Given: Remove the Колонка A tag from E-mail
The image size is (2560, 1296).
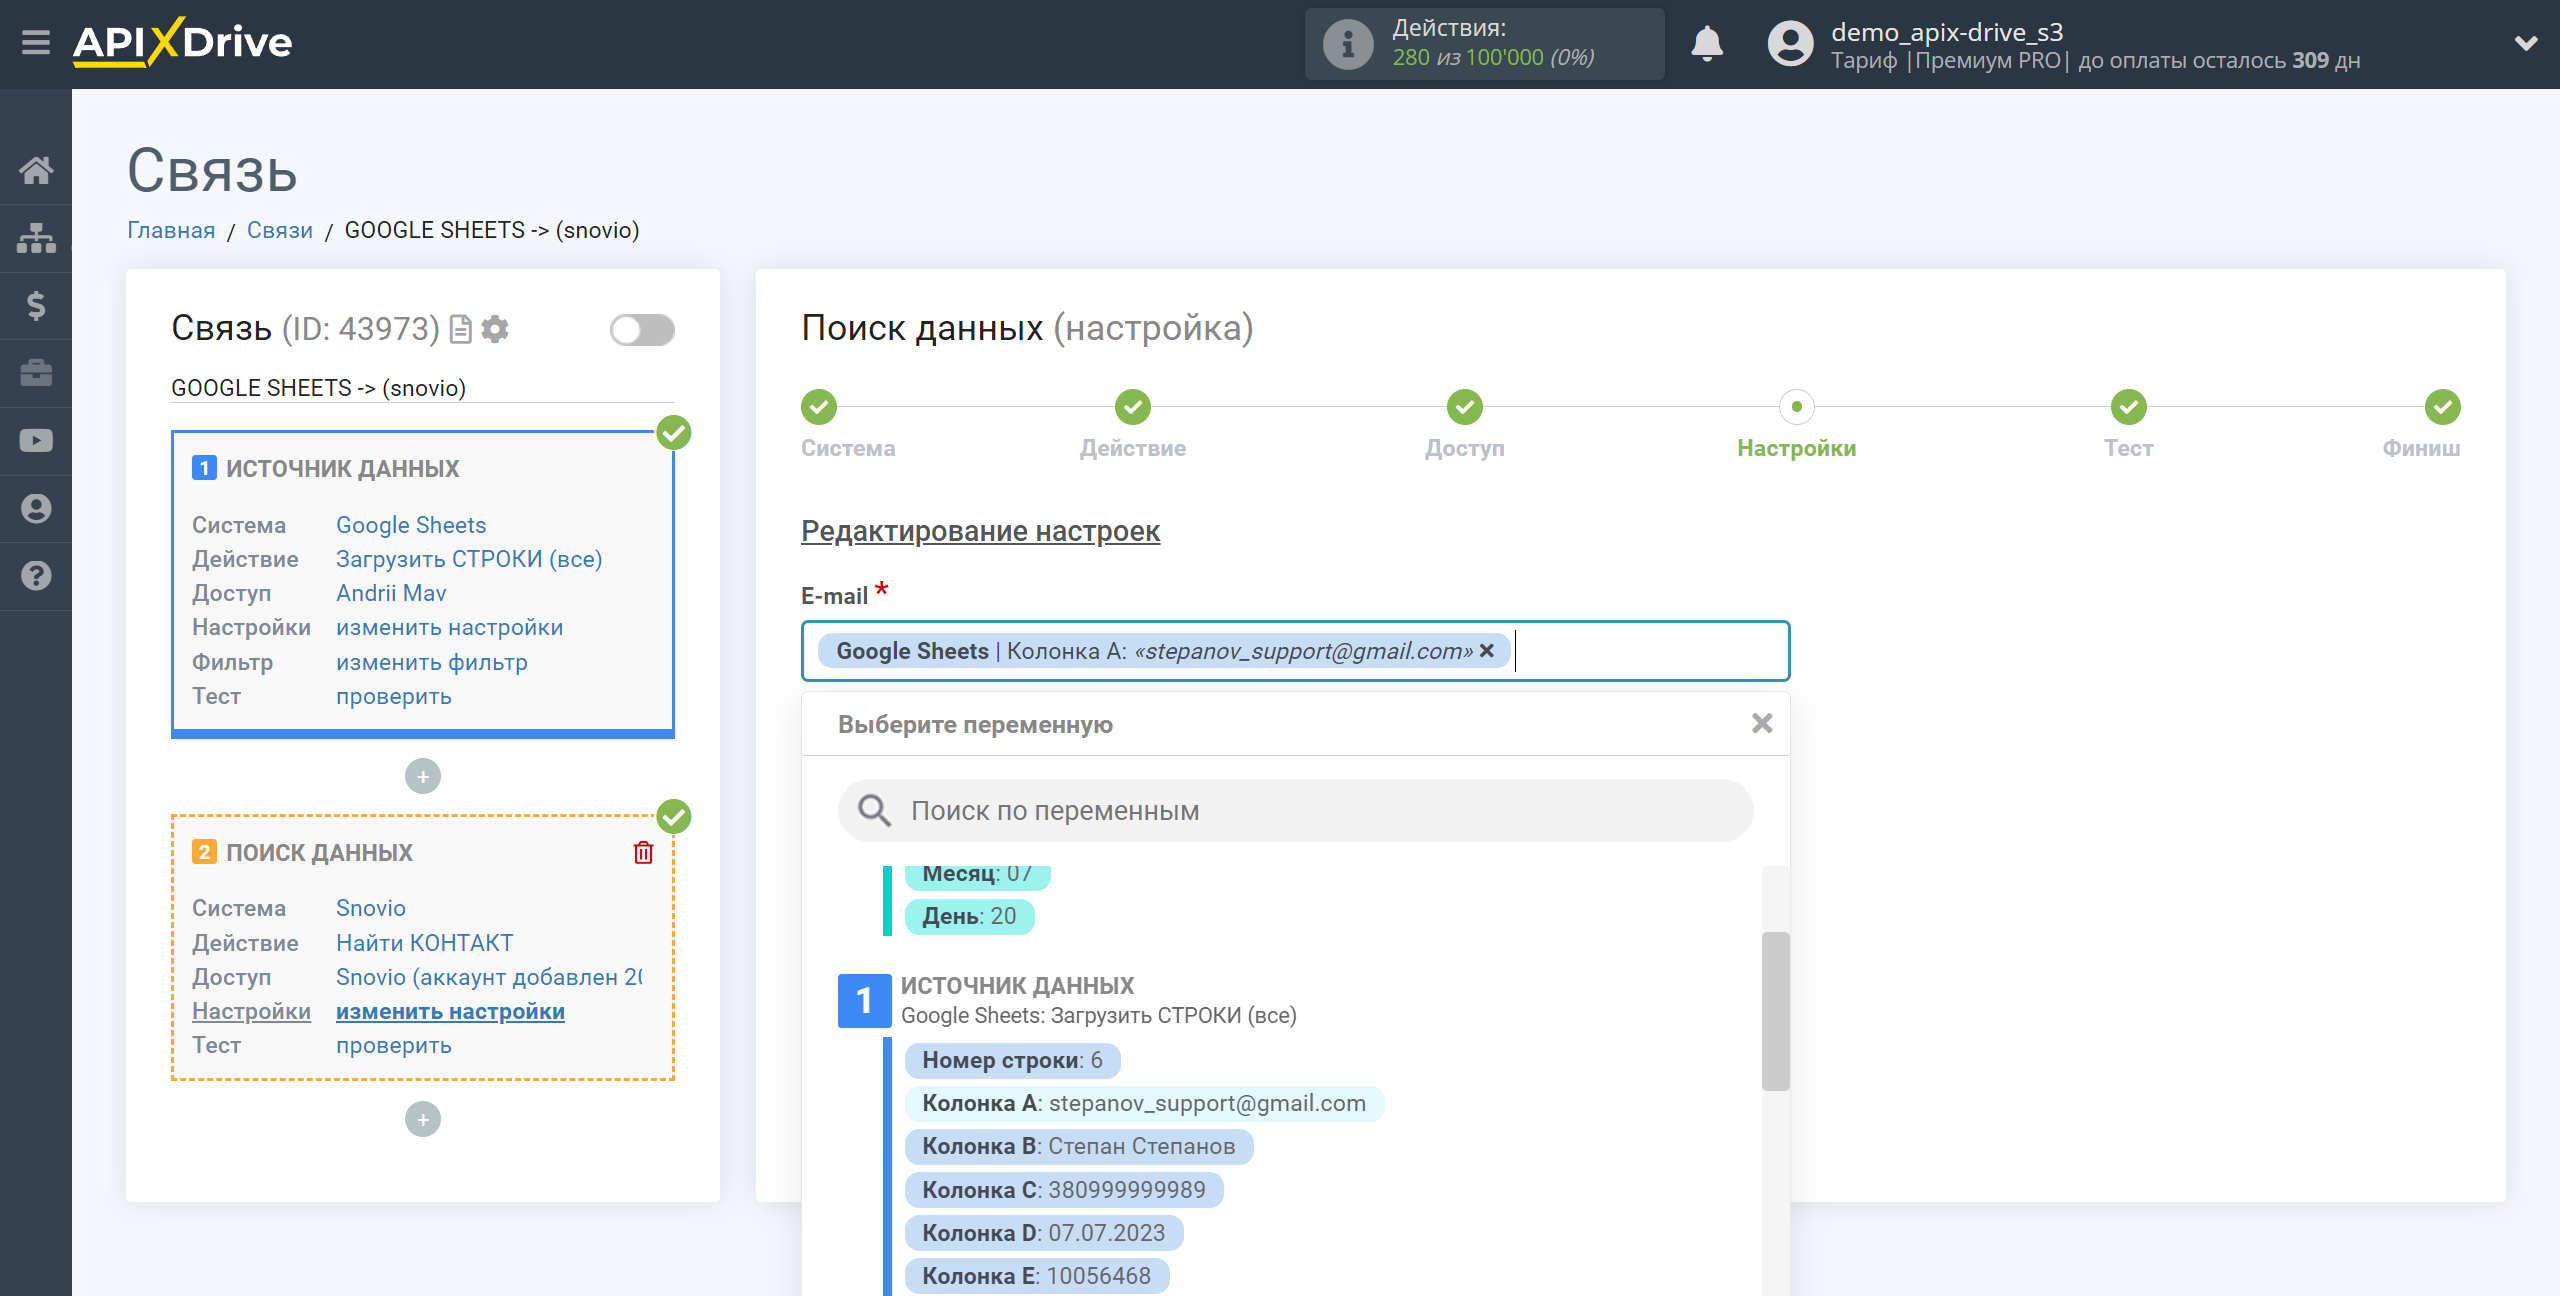Looking at the screenshot, I should (x=1487, y=651).
